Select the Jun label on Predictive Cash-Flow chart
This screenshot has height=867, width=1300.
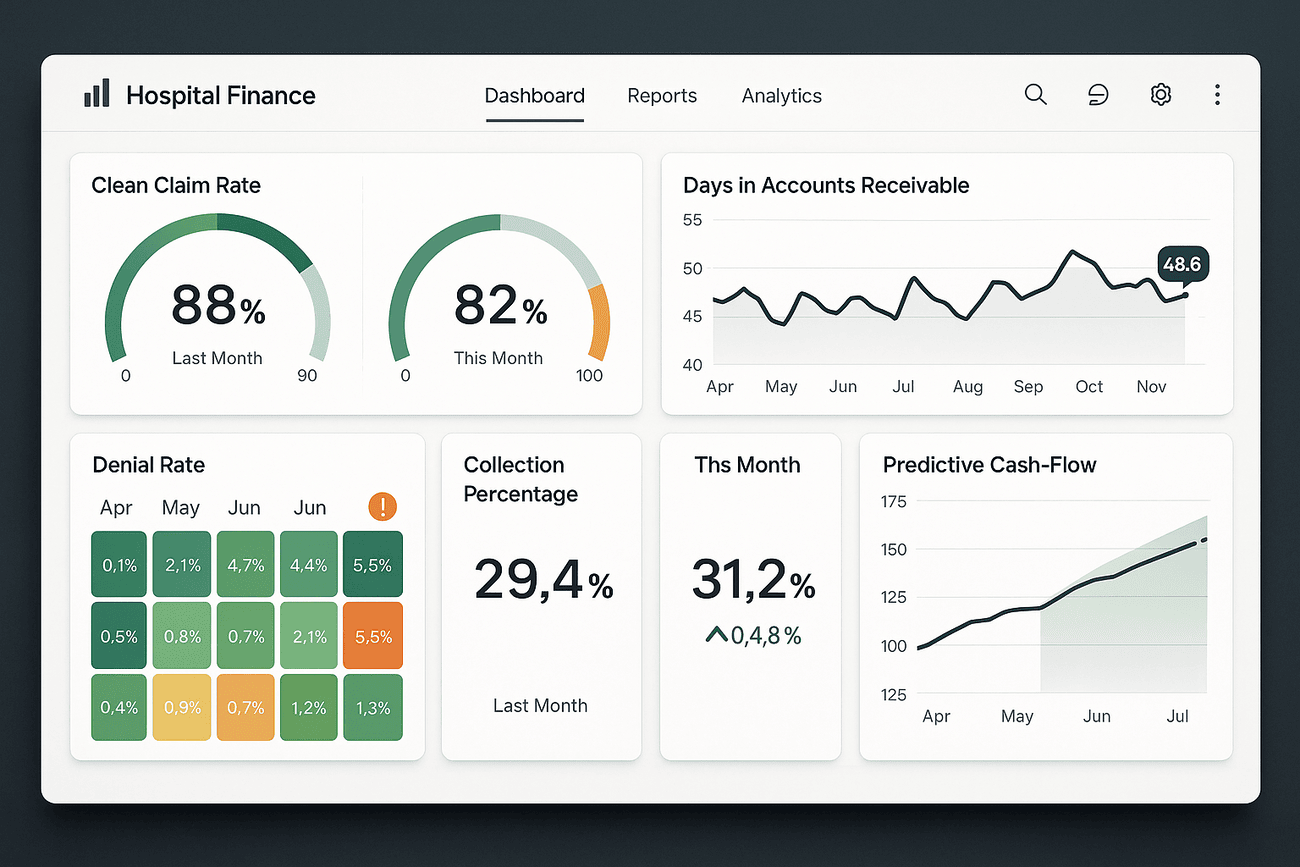pyautogui.click(x=1096, y=716)
